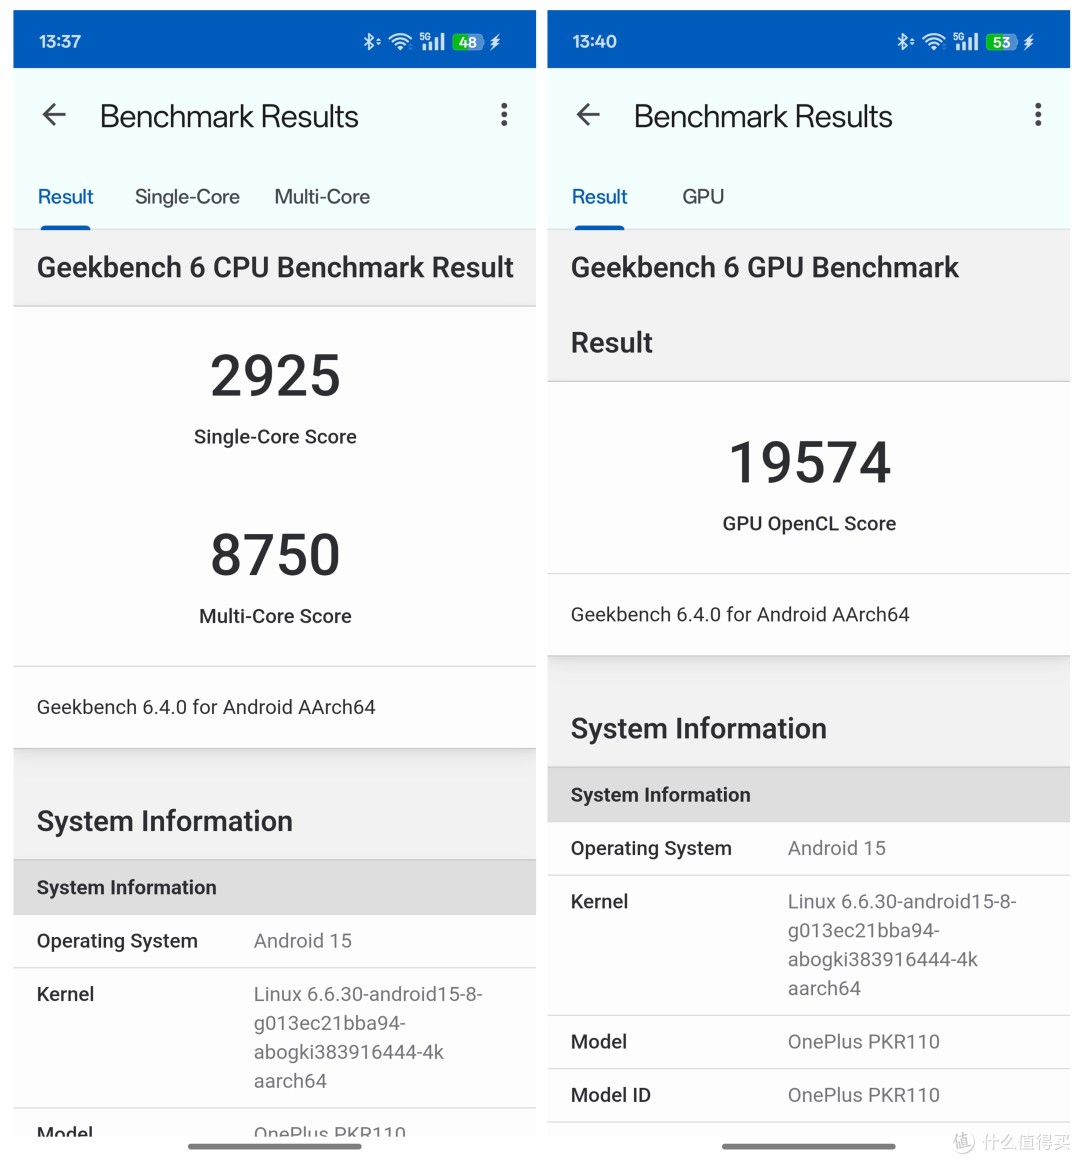
Task: Tap back arrow on CPU results screen
Action: coord(55,116)
